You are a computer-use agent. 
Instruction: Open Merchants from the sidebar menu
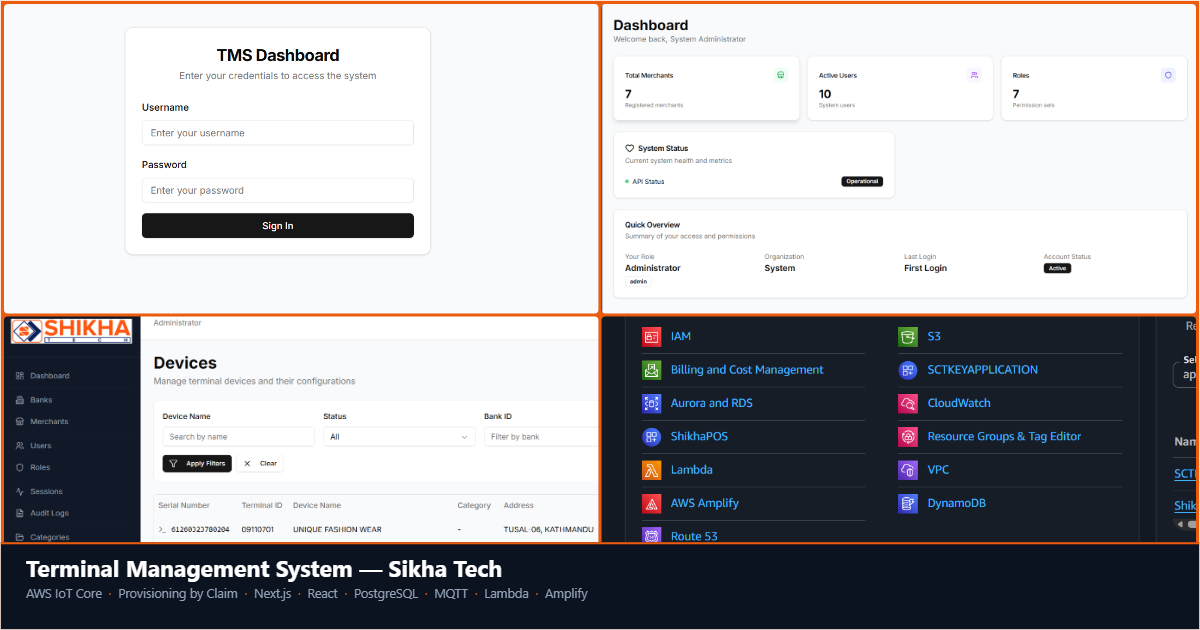[x=49, y=422]
